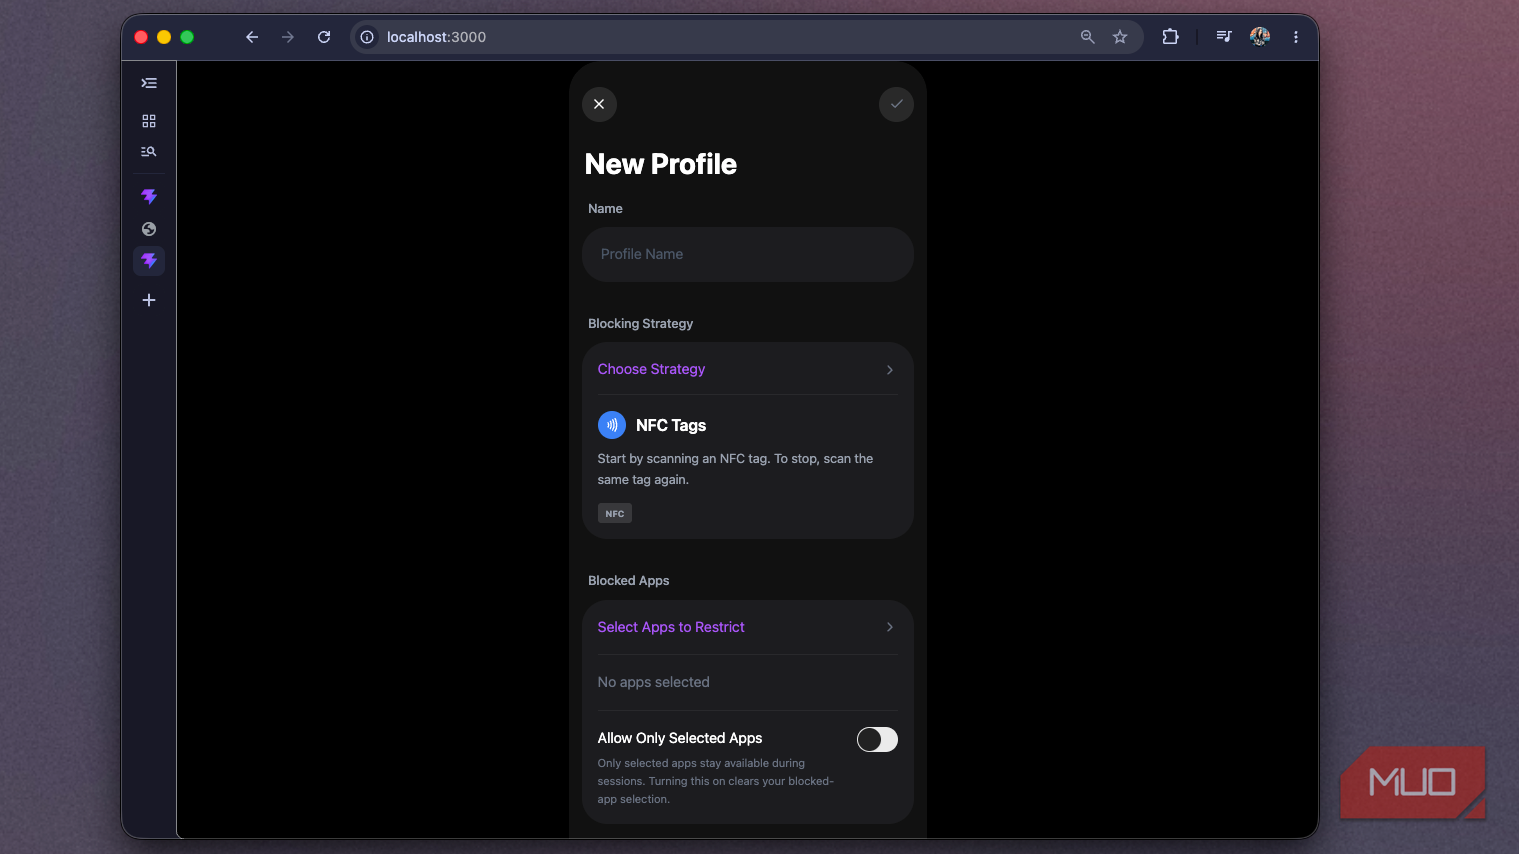Toggle the sidebar collapse icon
1519x854 pixels.
tap(149, 83)
